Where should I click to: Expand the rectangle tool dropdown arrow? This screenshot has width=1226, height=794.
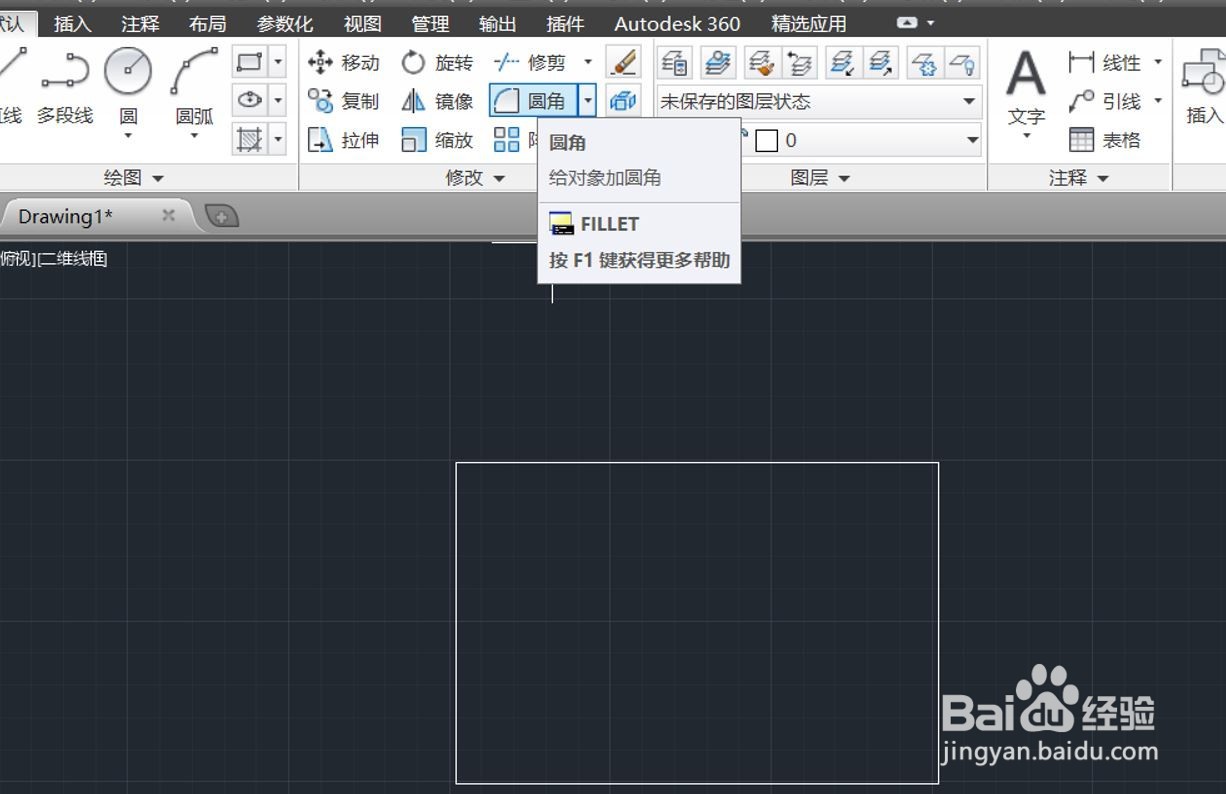(x=278, y=63)
